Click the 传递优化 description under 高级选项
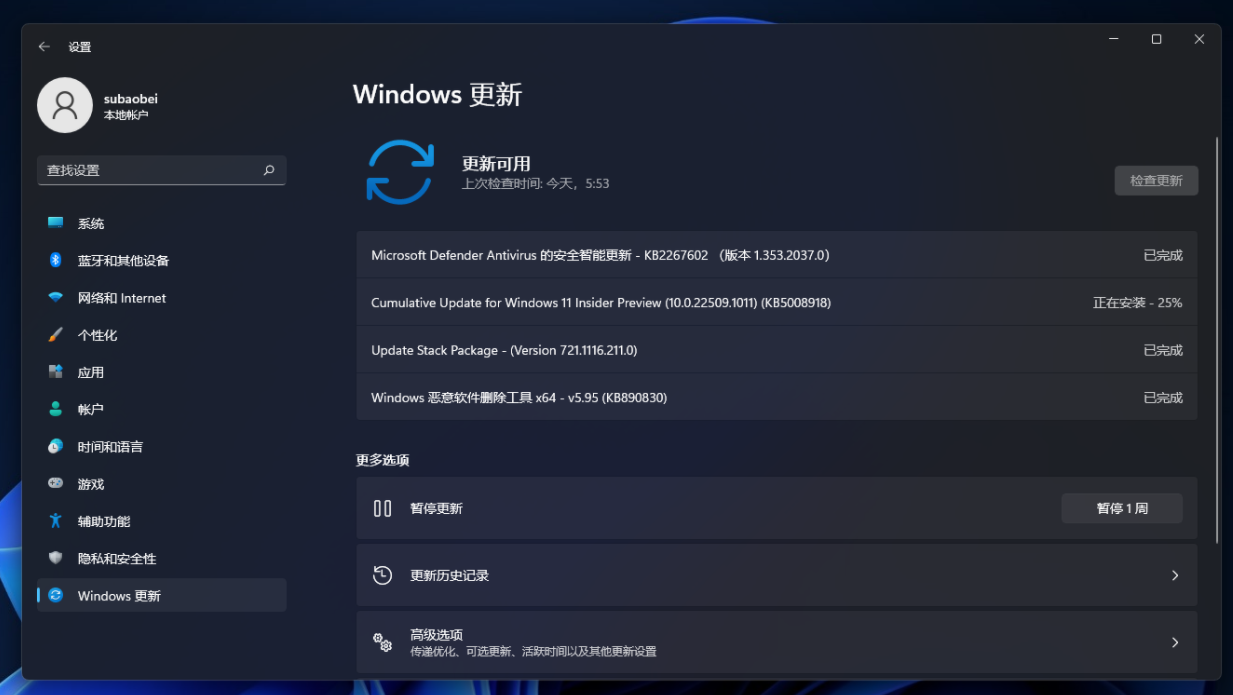This screenshot has width=1233, height=695. point(533,651)
